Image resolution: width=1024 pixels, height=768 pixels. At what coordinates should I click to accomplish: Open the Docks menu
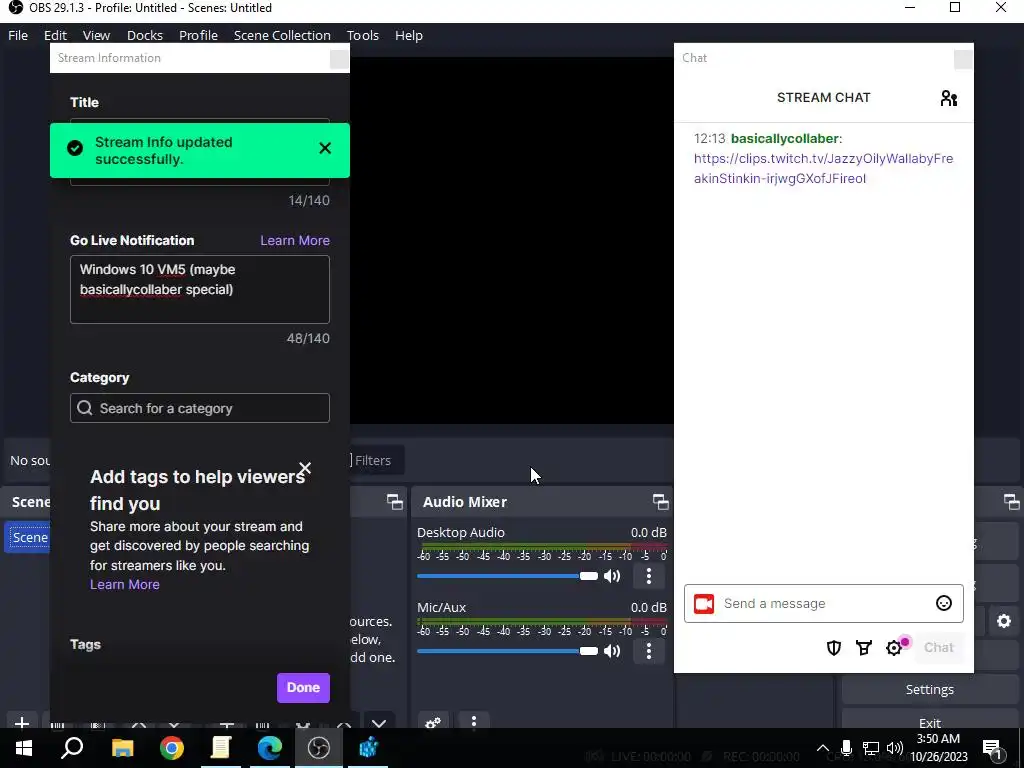pos(145,35)
